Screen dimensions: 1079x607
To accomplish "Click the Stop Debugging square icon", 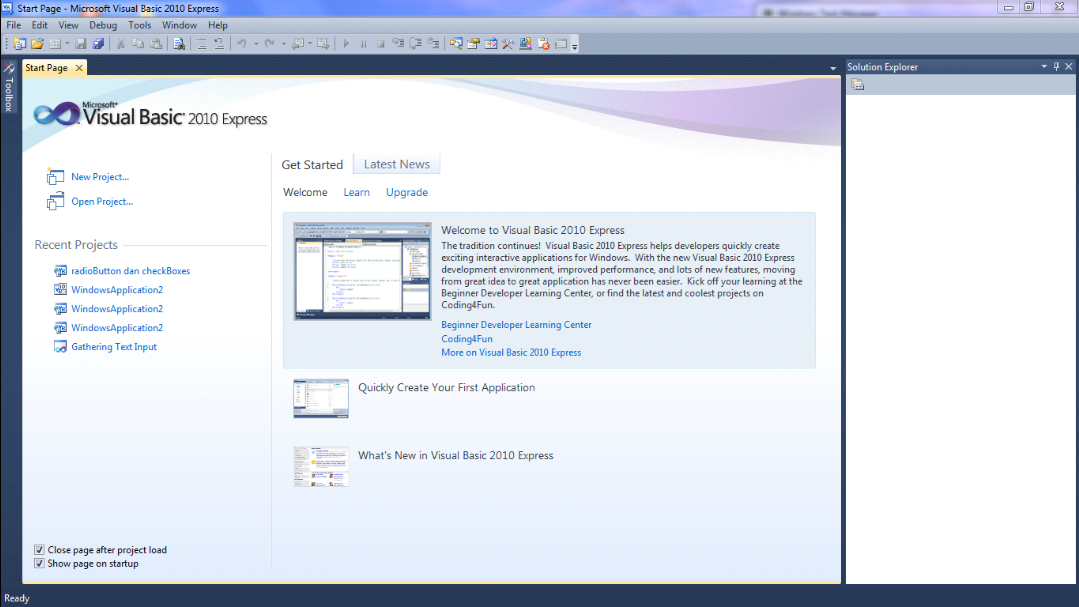I will (x=381, y=43).
